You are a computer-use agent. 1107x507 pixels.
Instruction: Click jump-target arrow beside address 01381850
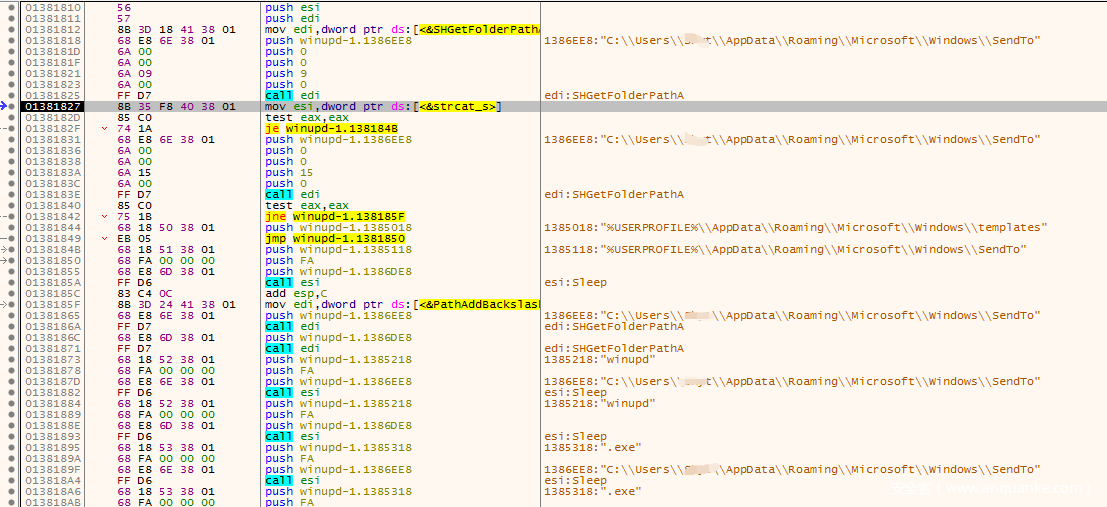click(6, 260)
